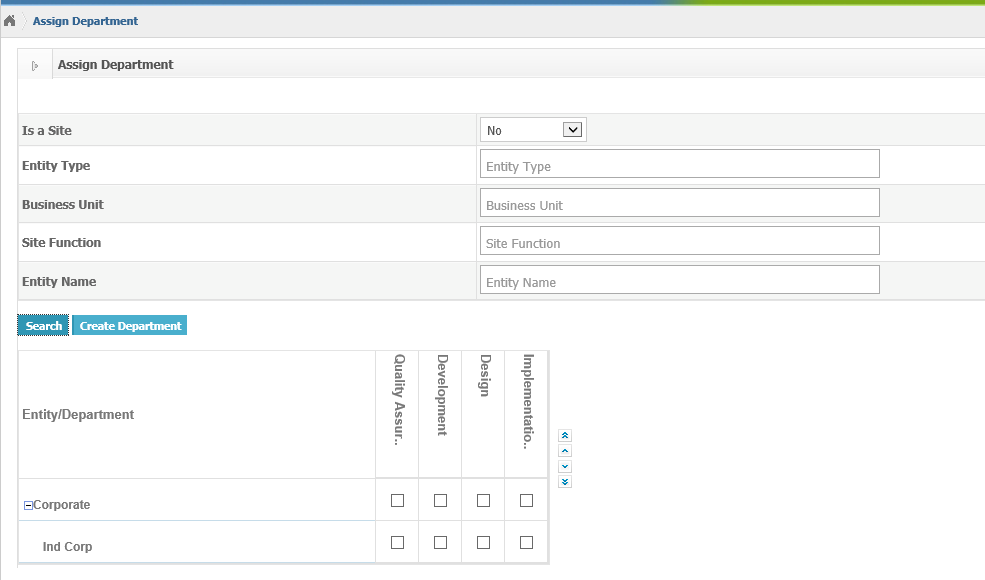Screen dimensions: 985x580
Task: Click the single up arrow icon
Action: (565, 451)
